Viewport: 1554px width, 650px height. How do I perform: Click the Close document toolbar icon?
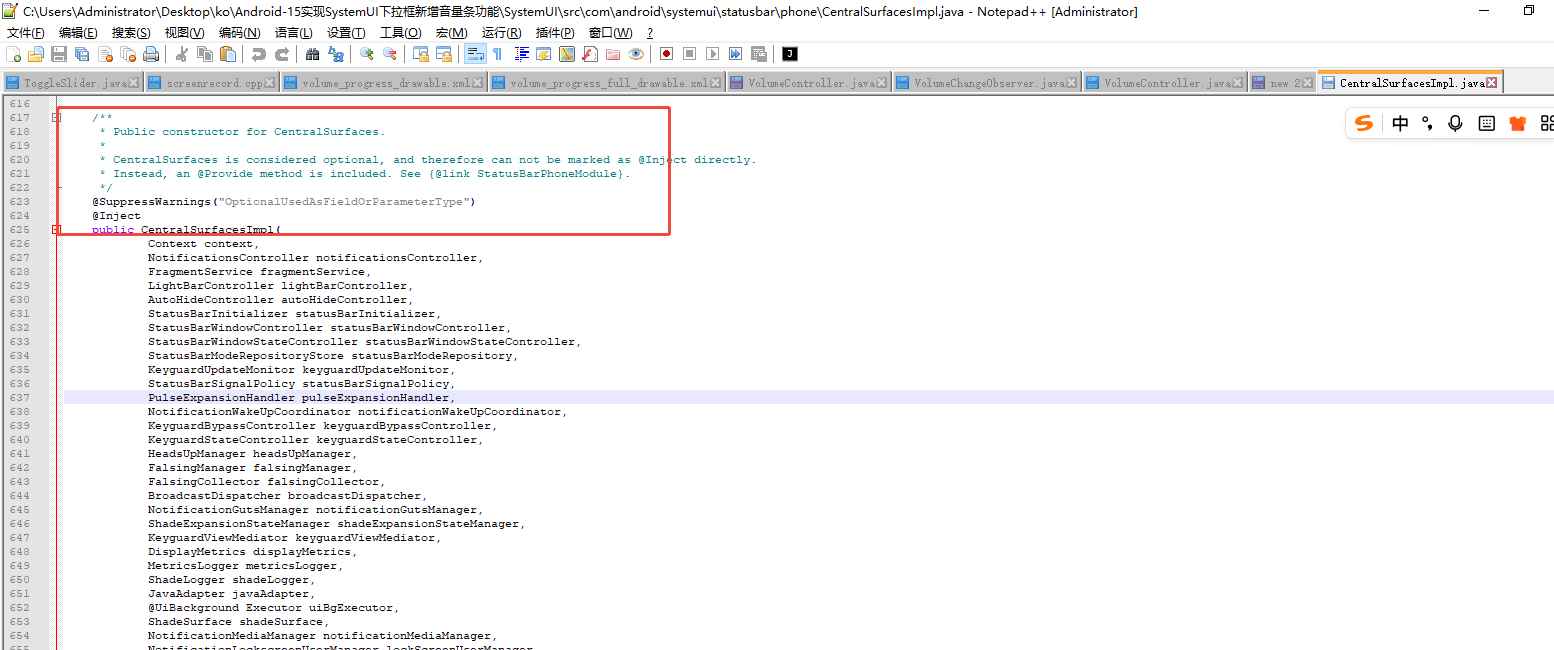point(105,54)
